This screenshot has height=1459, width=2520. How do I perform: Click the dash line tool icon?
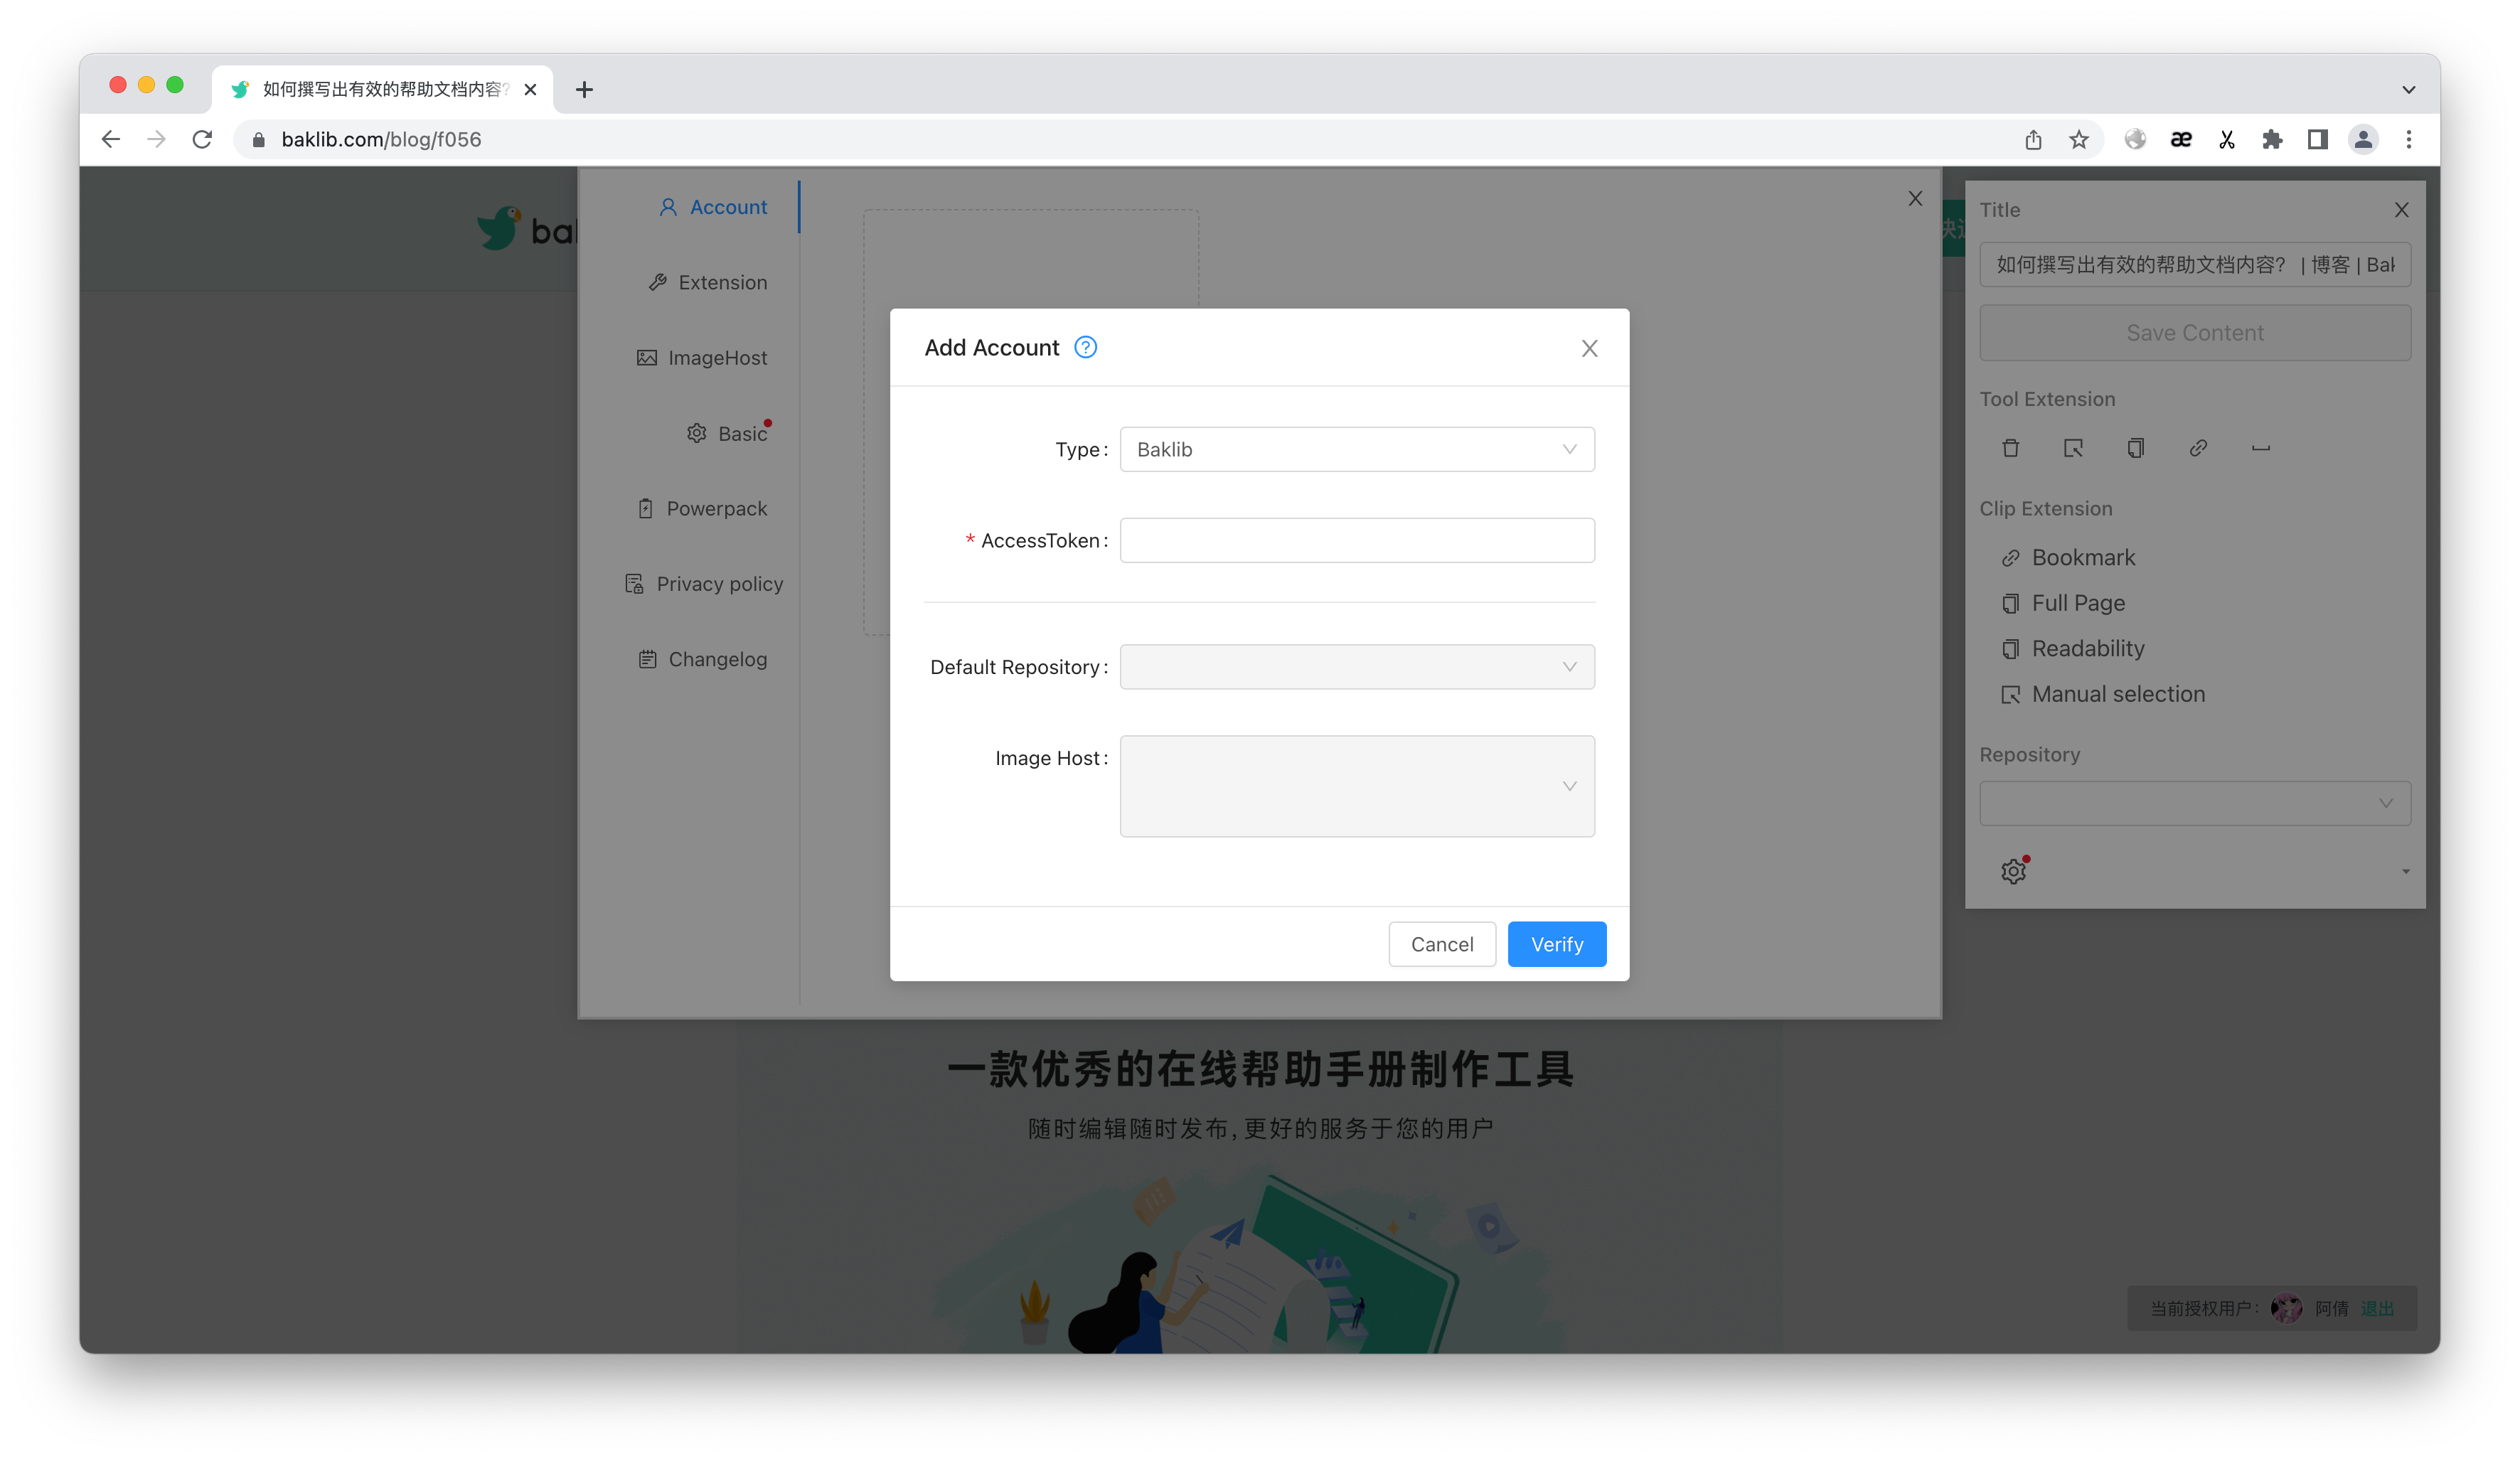2261,448
